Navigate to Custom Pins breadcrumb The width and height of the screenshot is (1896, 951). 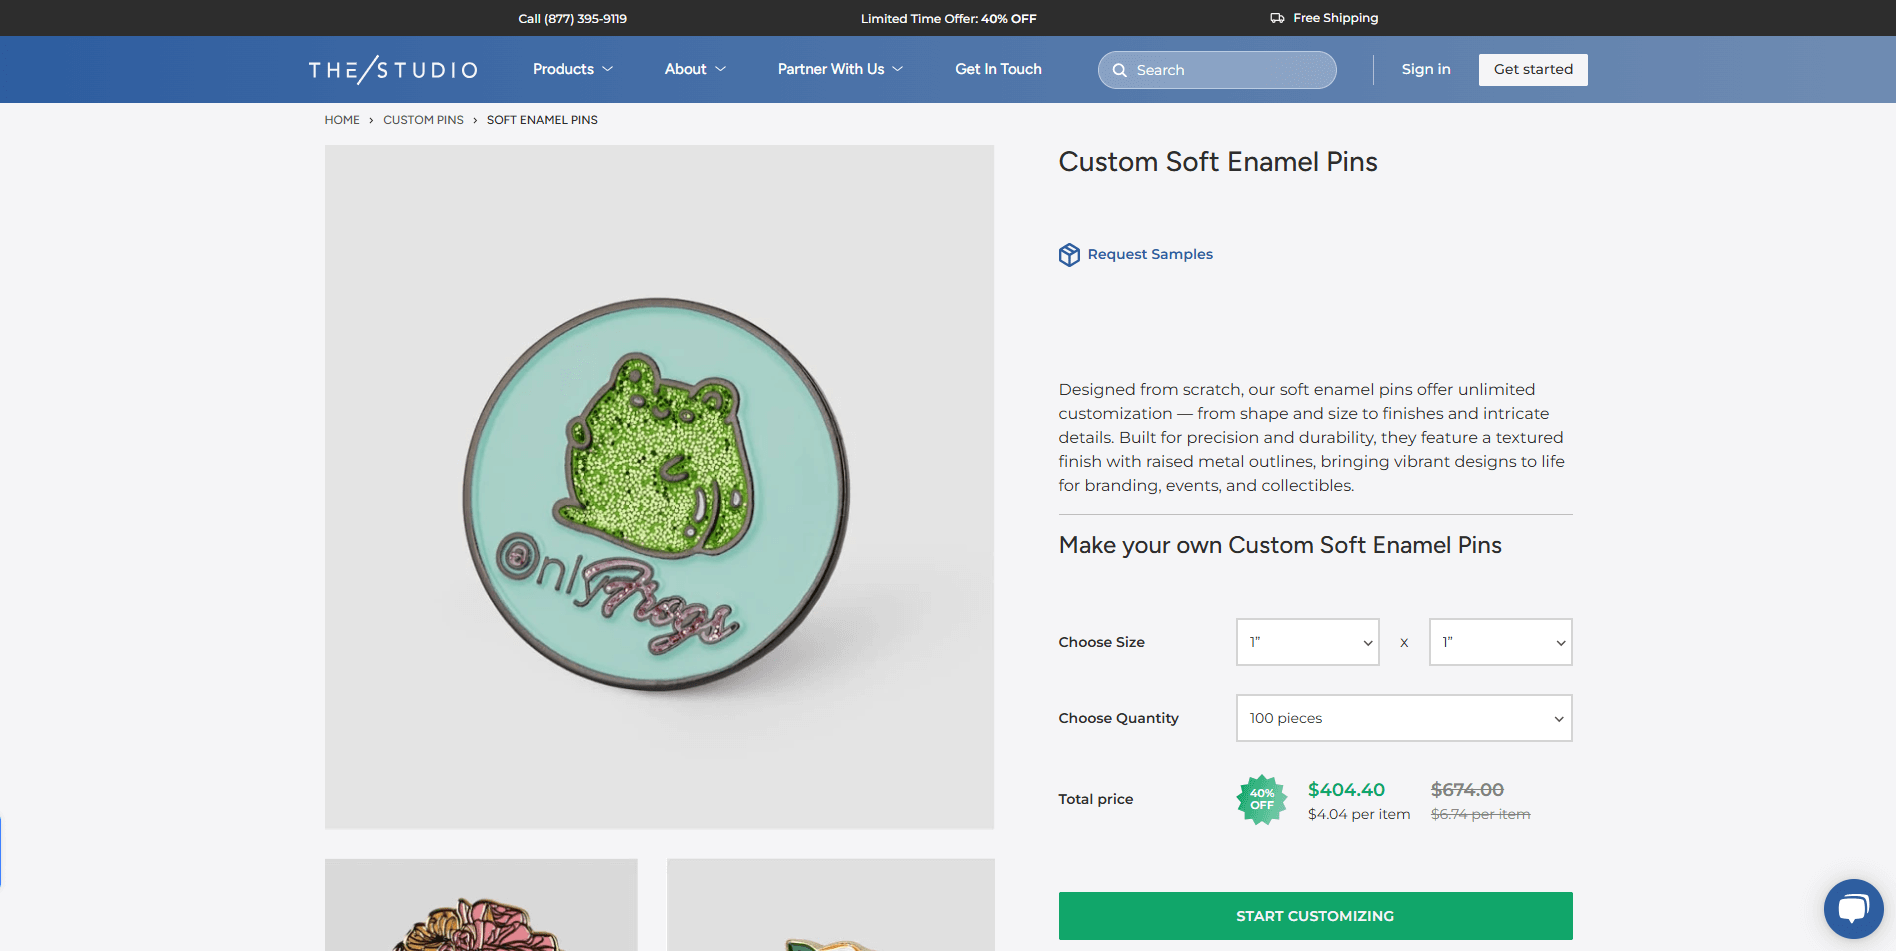(423, 120)
